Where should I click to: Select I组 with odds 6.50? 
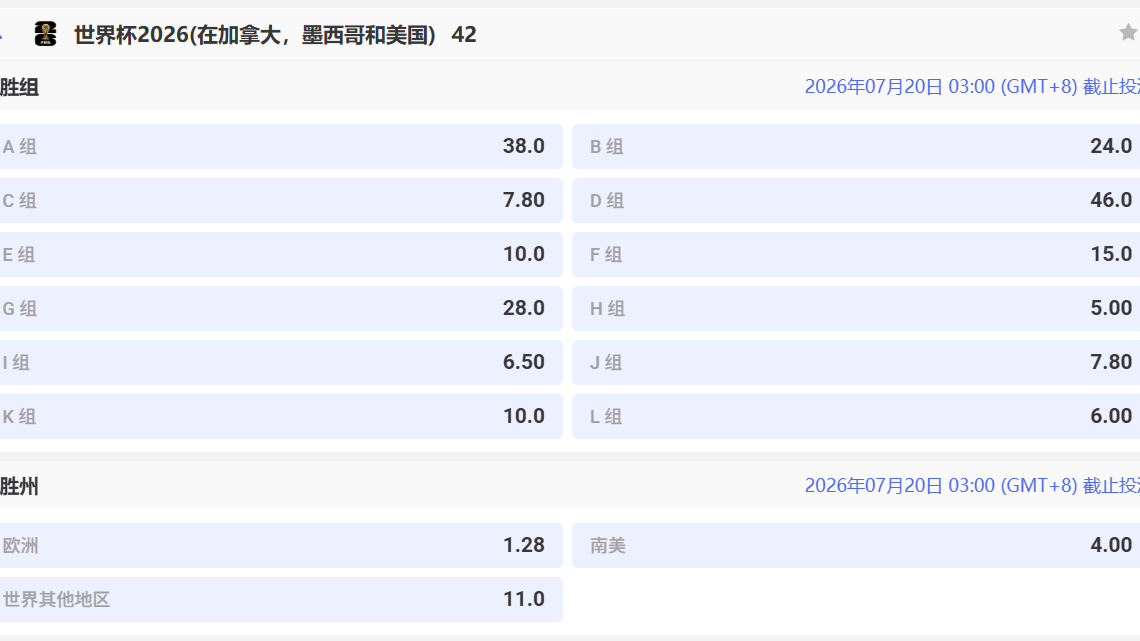(x=280, y=362)
